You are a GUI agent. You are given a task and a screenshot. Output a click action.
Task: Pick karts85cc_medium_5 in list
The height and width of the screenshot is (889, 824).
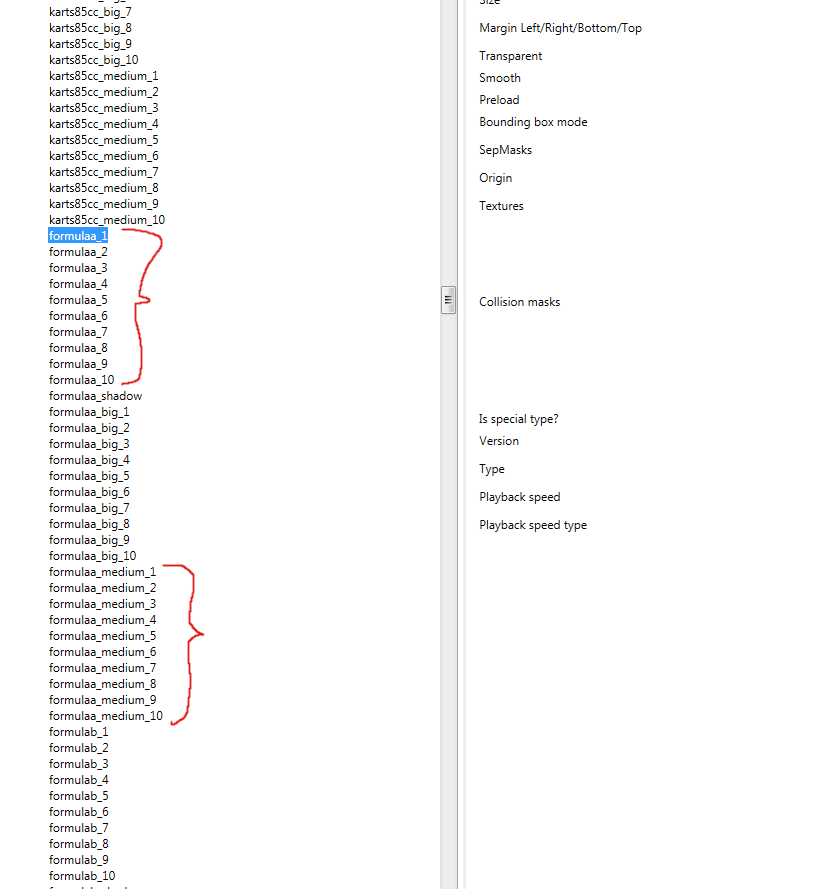coord(104,140)
